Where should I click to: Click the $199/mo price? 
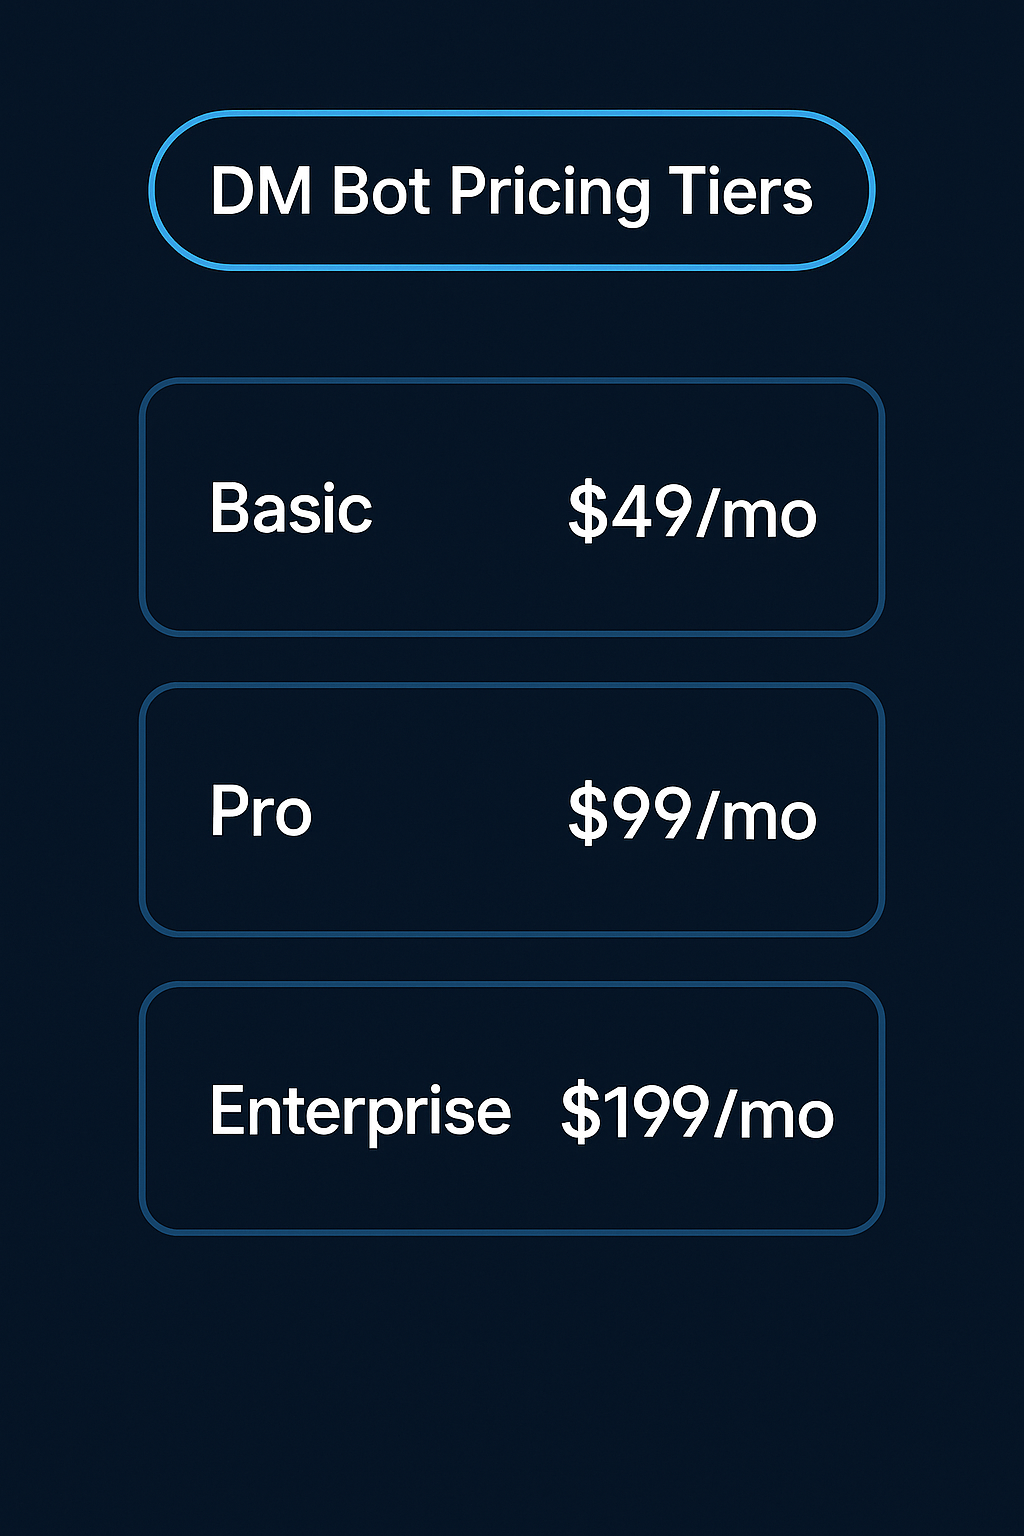coord(697,1112)
